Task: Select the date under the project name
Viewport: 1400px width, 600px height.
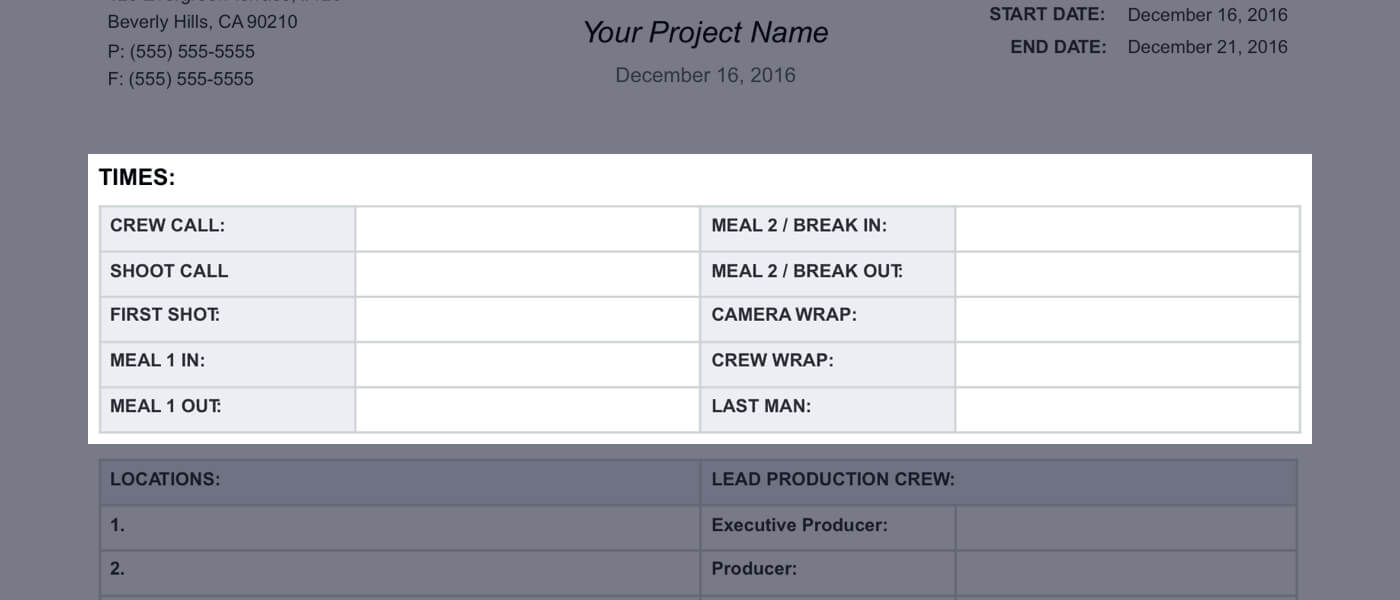Action: [x=706, y=75]
